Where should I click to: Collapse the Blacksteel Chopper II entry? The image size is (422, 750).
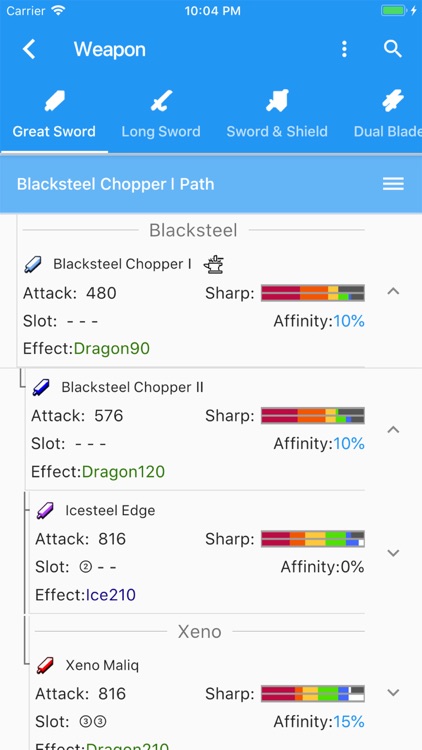coord(393,430)
